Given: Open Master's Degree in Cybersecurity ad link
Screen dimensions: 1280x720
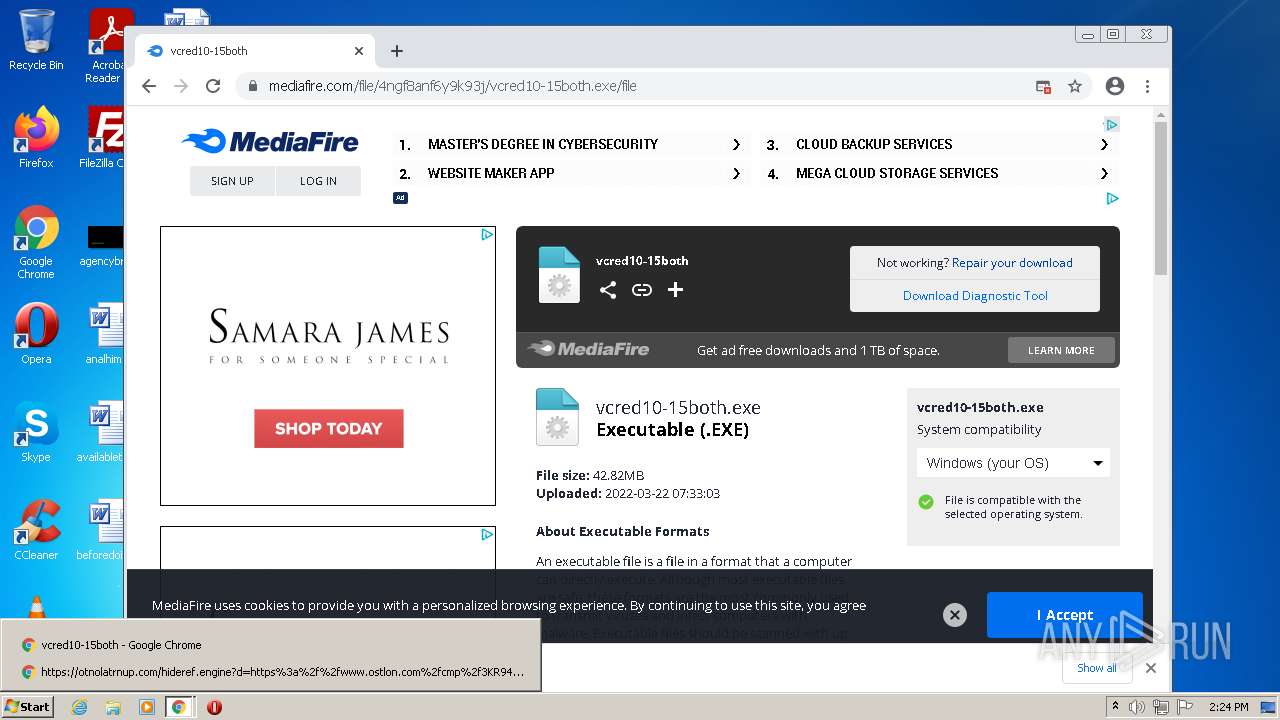Looking at the screenshot, I should (x=571, y=144).
